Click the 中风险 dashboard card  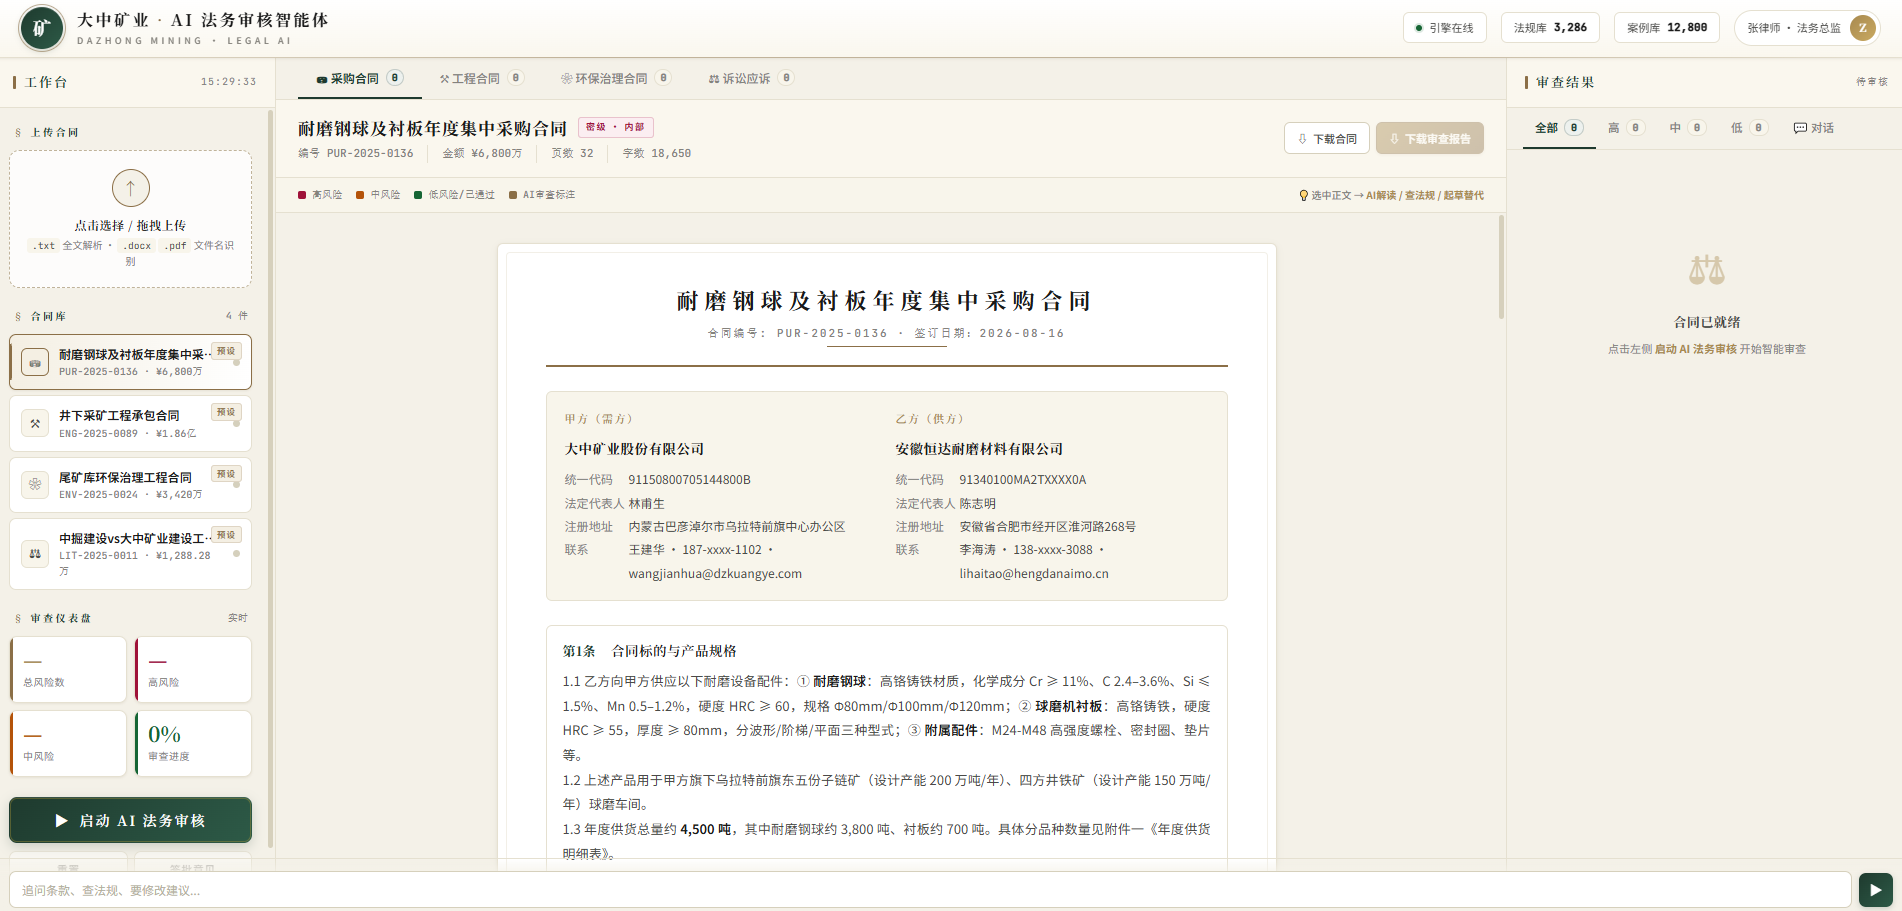(68, 743)
